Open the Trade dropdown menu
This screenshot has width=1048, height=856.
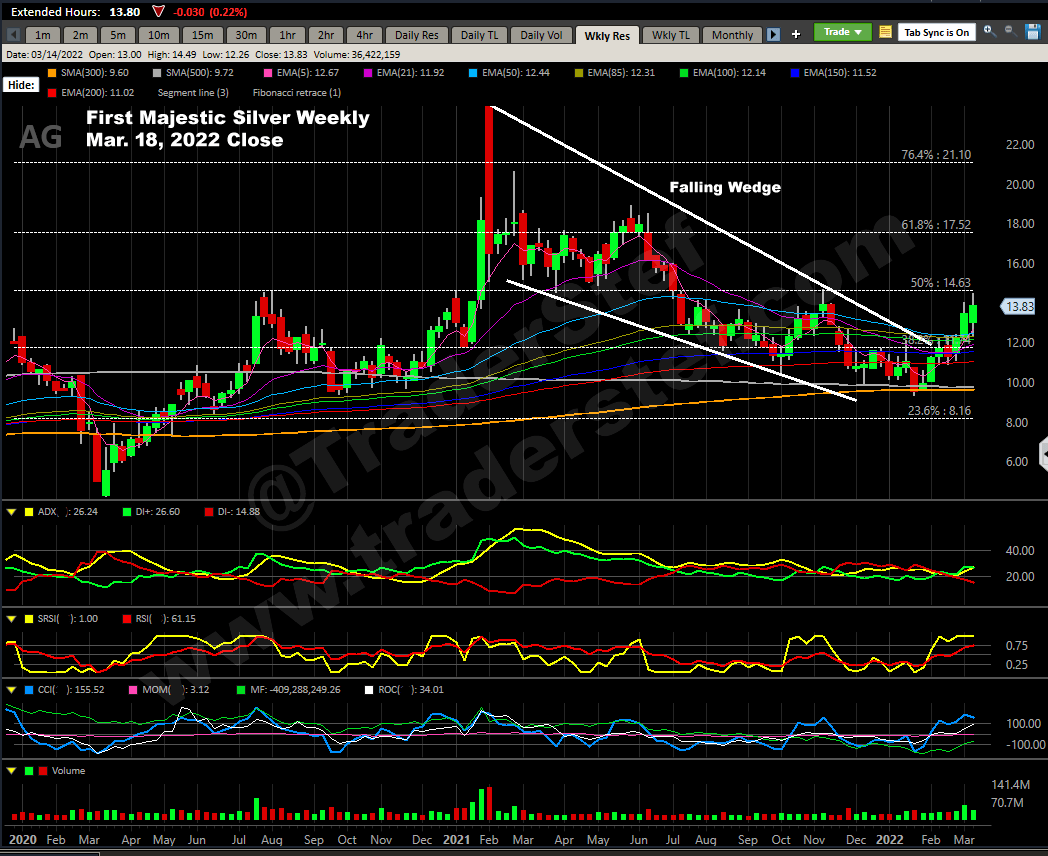click(843, 32)
